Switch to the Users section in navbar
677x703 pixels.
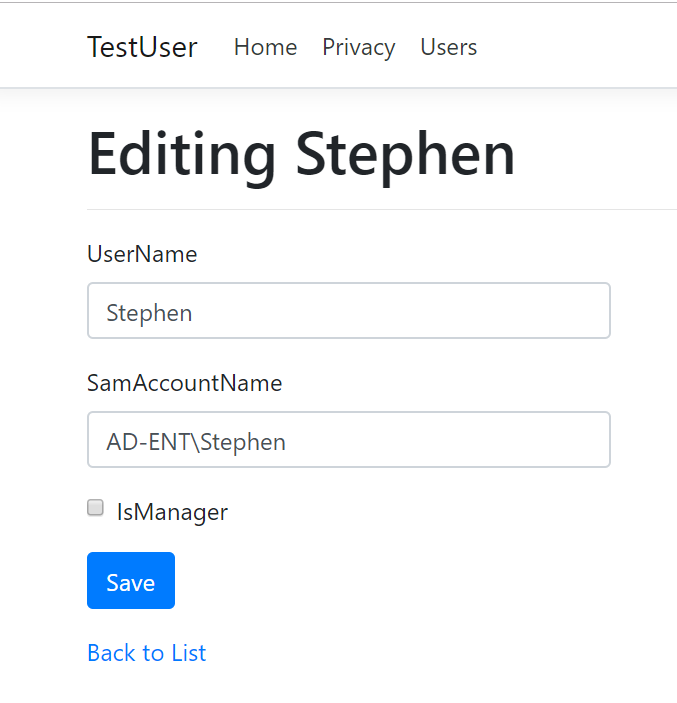tap(449, 47)
